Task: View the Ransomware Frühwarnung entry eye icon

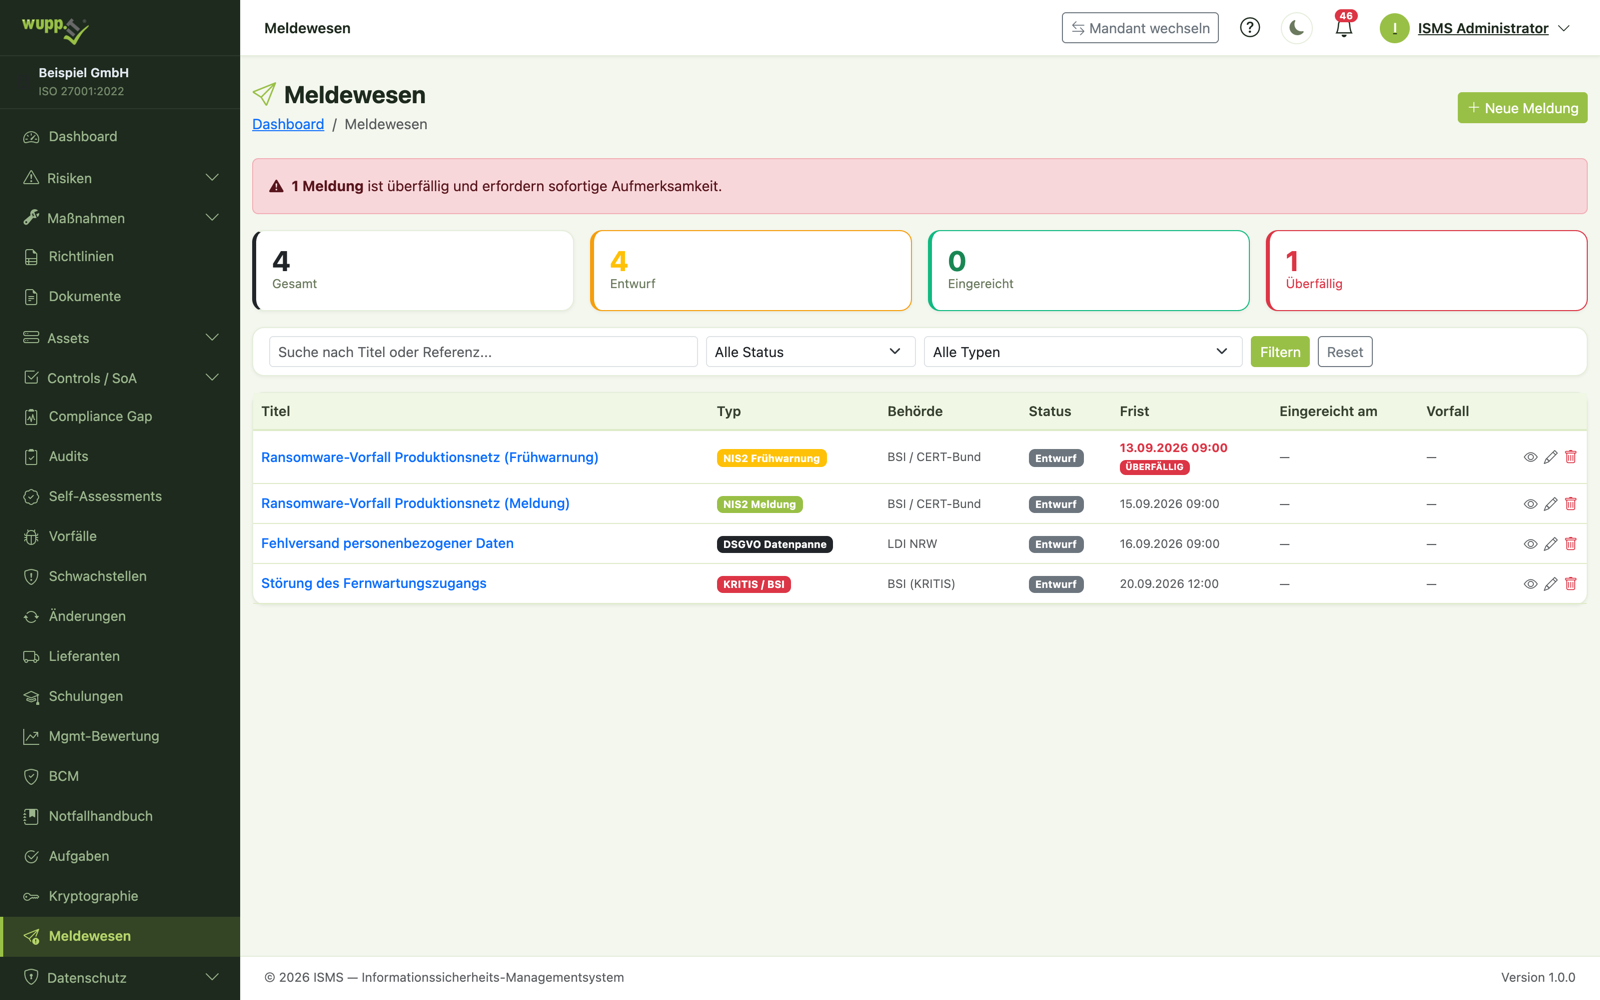Action: pos(1530,457)
